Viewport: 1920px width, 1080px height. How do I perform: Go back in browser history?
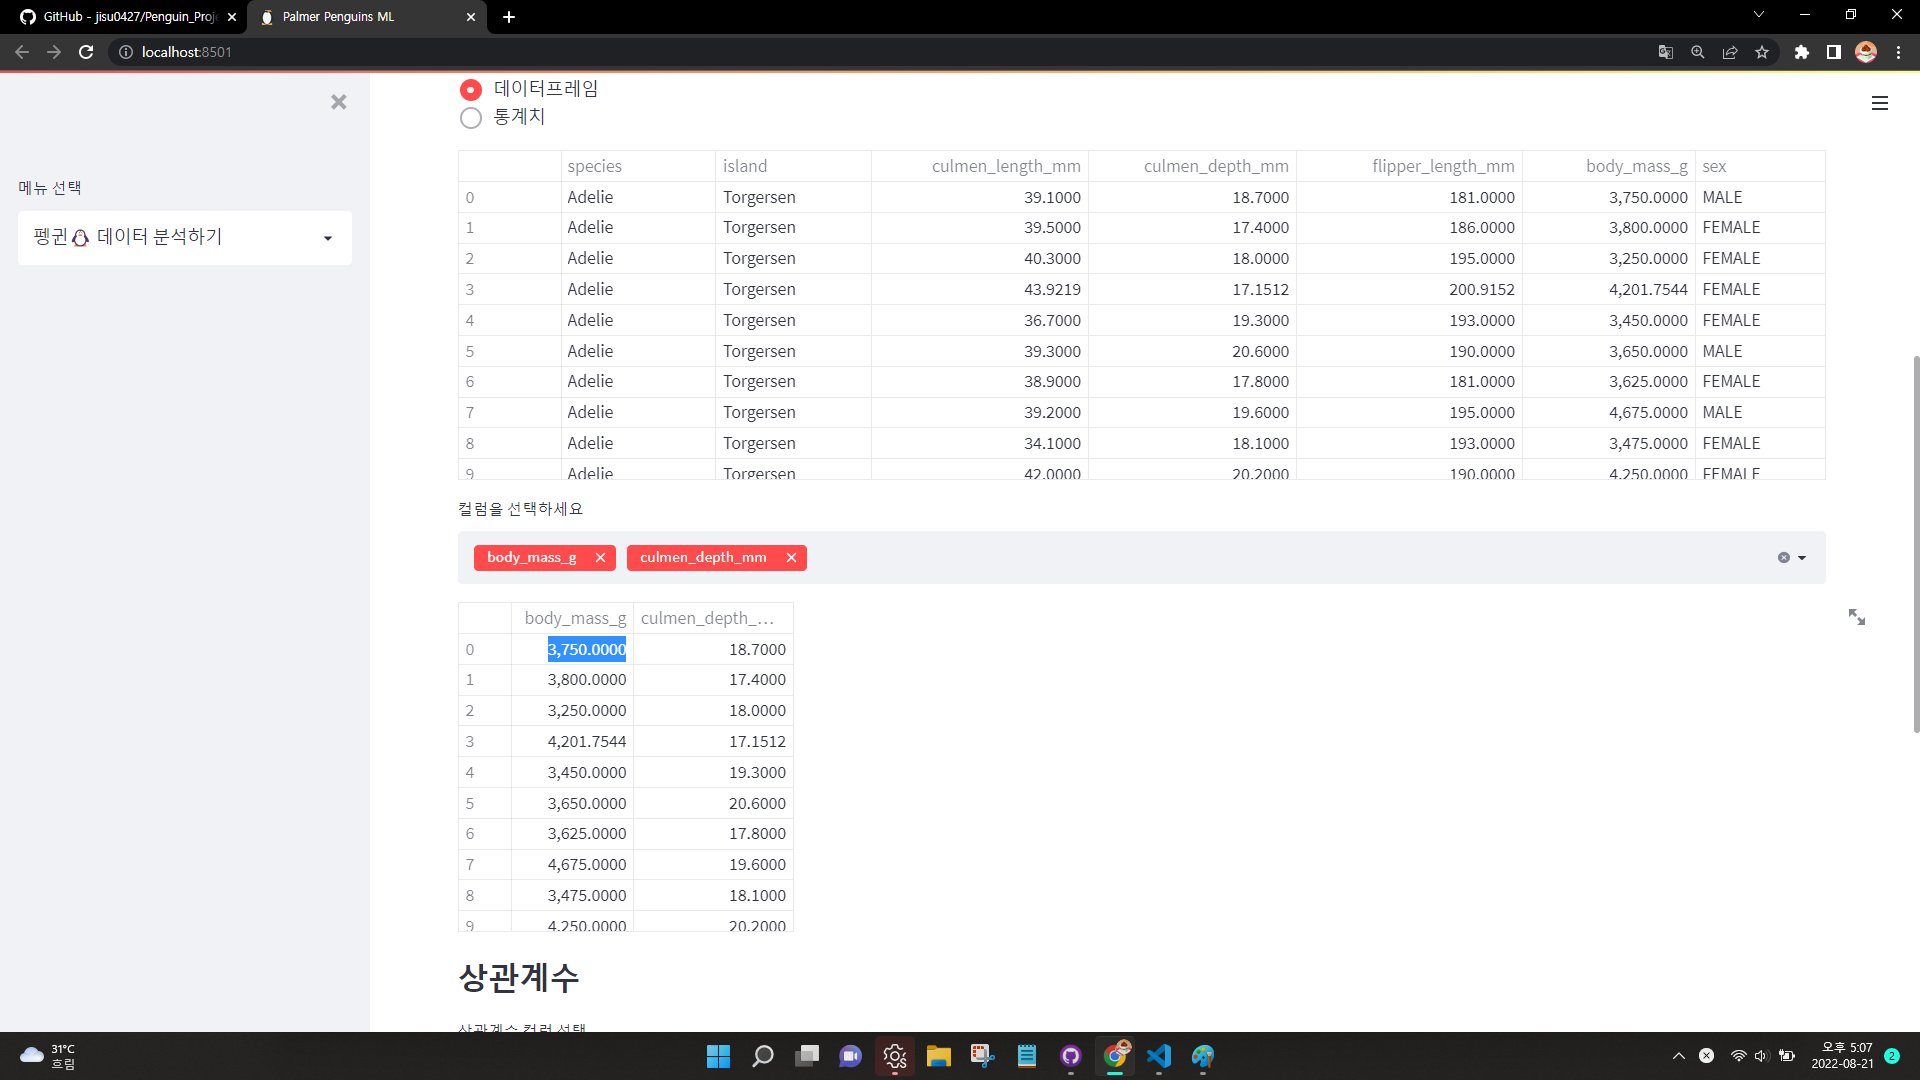22,52
